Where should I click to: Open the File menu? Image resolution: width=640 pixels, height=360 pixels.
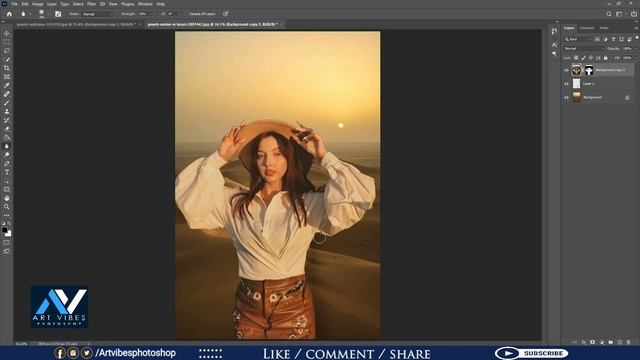click(14, 4)
